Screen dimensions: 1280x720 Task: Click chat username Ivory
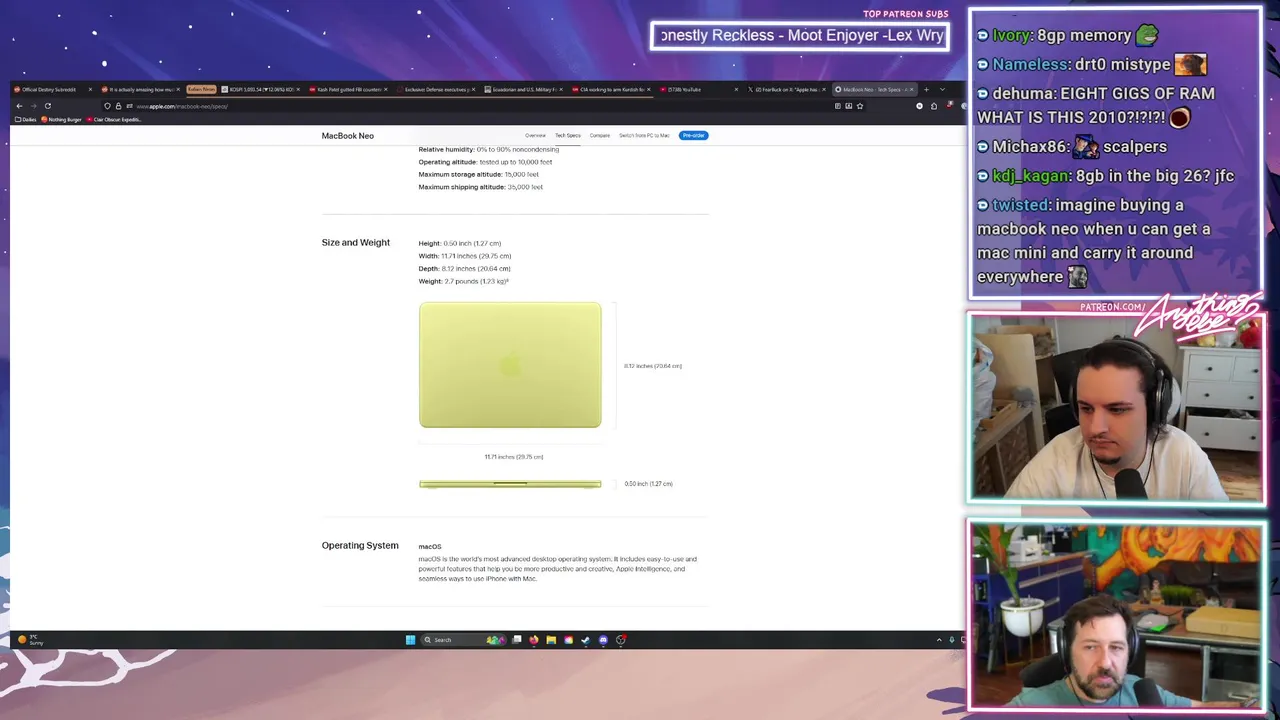(x=1012, y=36)
